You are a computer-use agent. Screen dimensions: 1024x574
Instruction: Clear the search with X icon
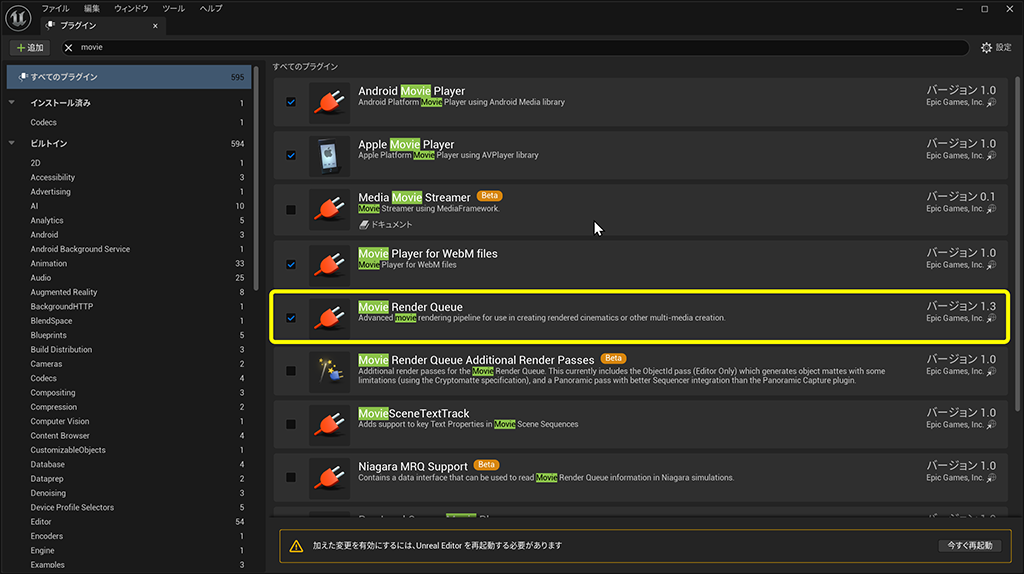(x=69, y=48)
